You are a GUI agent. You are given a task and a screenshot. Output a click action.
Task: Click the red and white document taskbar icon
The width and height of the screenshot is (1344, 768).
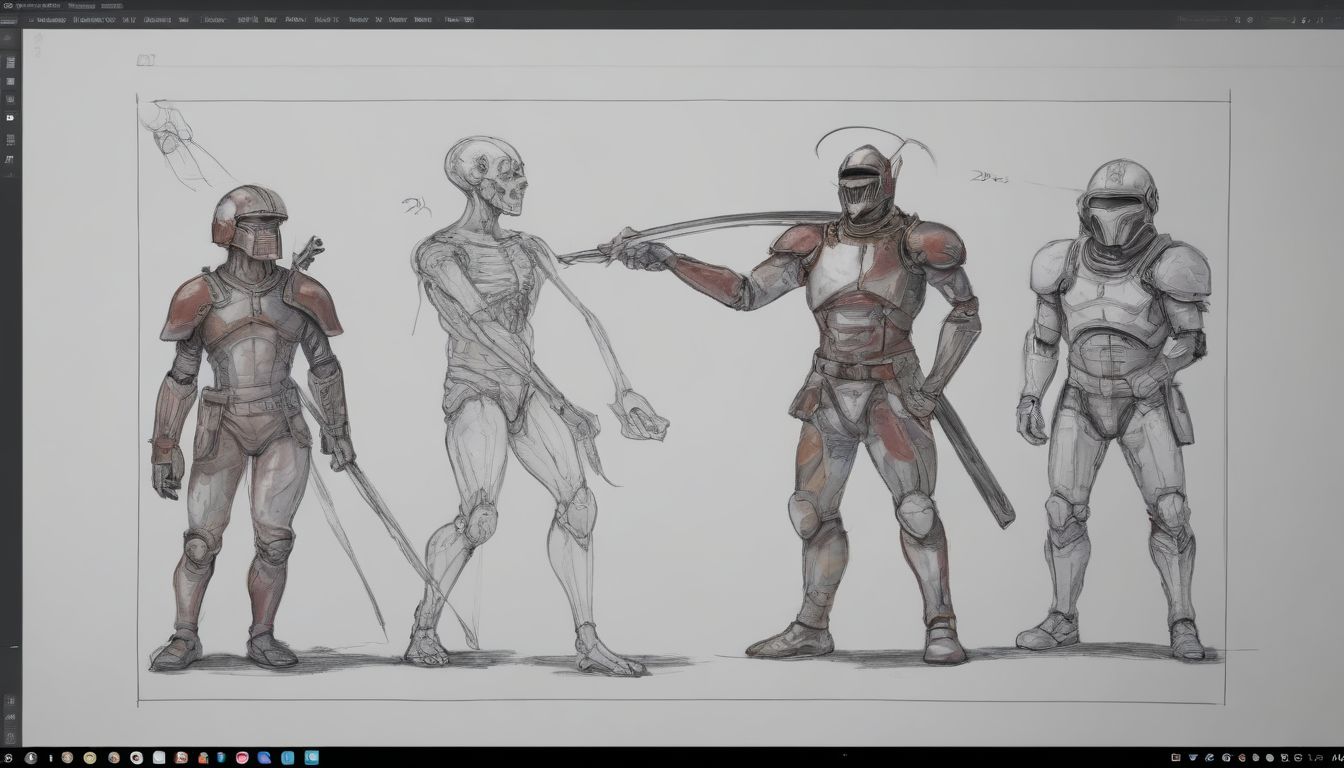(181, 758)
